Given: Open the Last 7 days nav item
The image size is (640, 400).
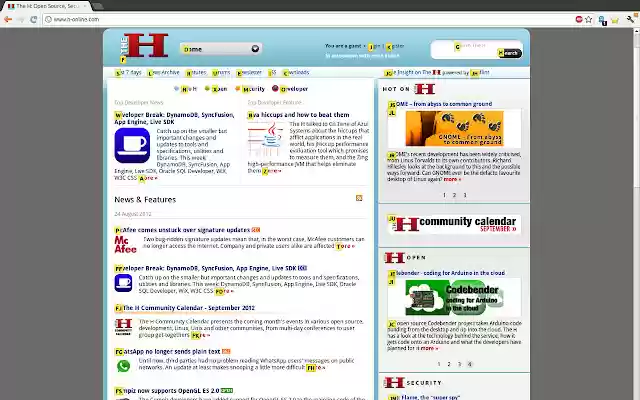Looking at the screenshot, I should 128,72.
